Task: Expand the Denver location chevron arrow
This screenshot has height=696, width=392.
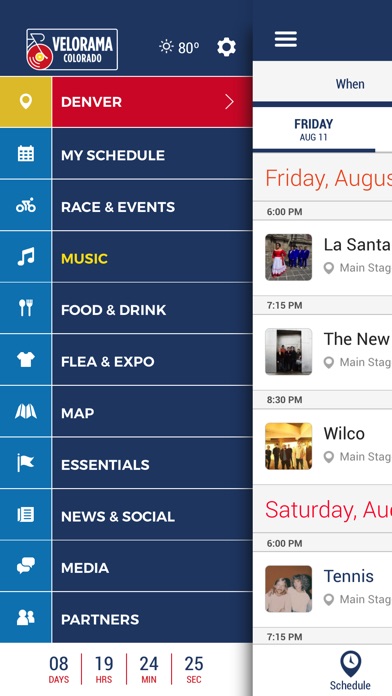Action: [x=229, y=102]
